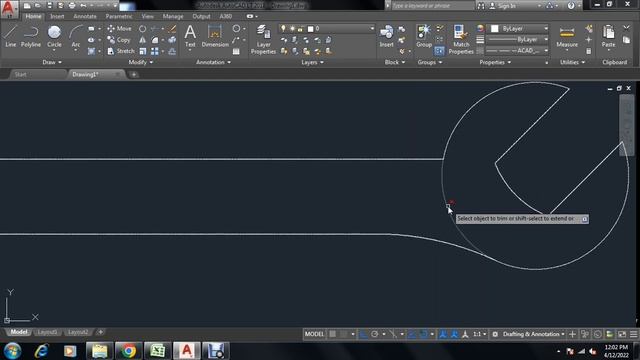The width and height of the screenshot is (640, 360).
Task: Expand the Block panel
Action: 395,62
